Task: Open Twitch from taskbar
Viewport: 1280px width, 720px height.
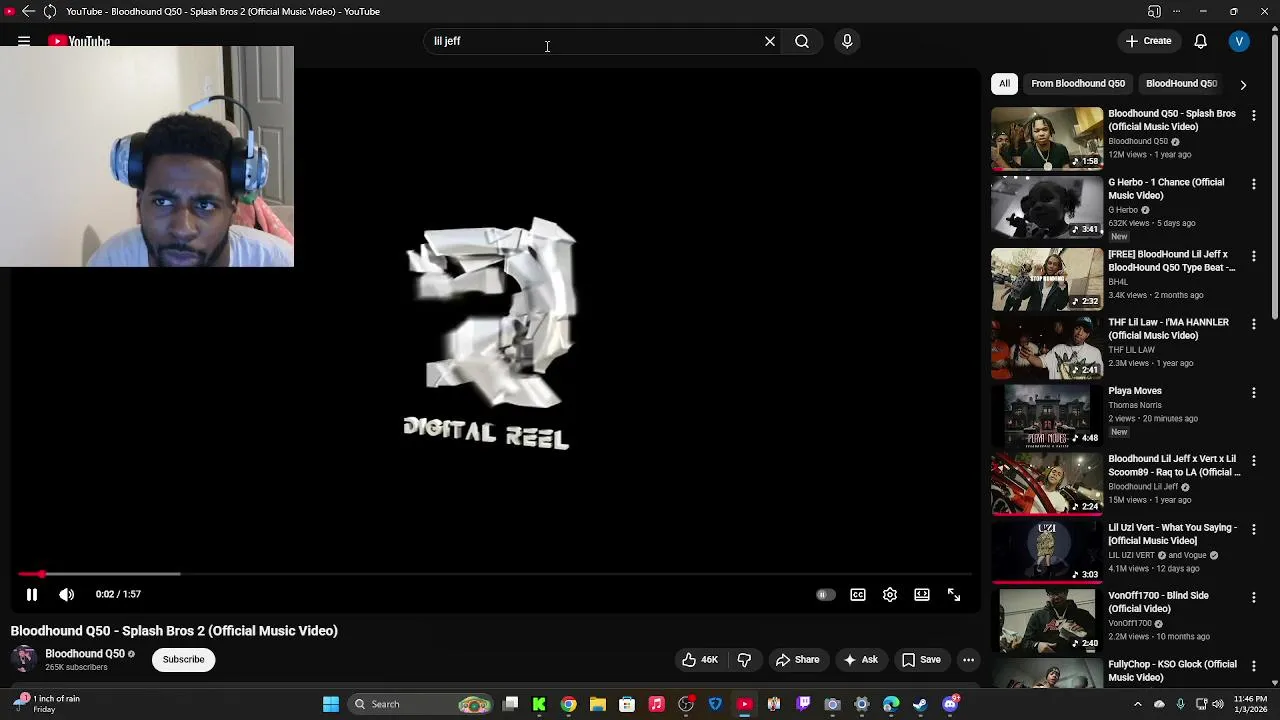Action: click(803, 704)
